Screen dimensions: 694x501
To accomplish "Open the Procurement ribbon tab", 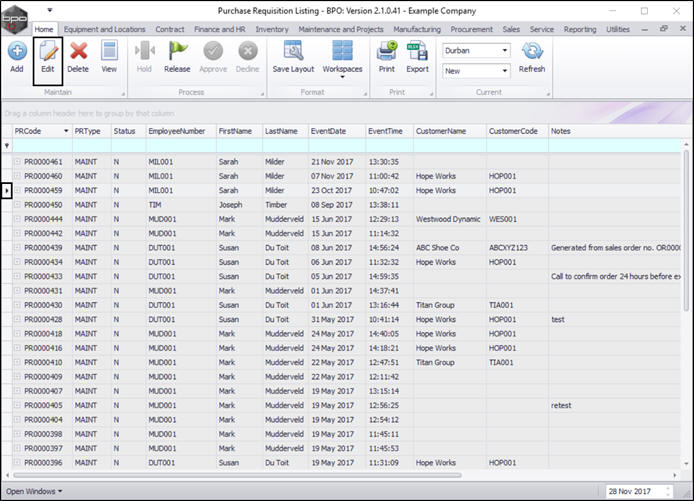I will 471,30.
